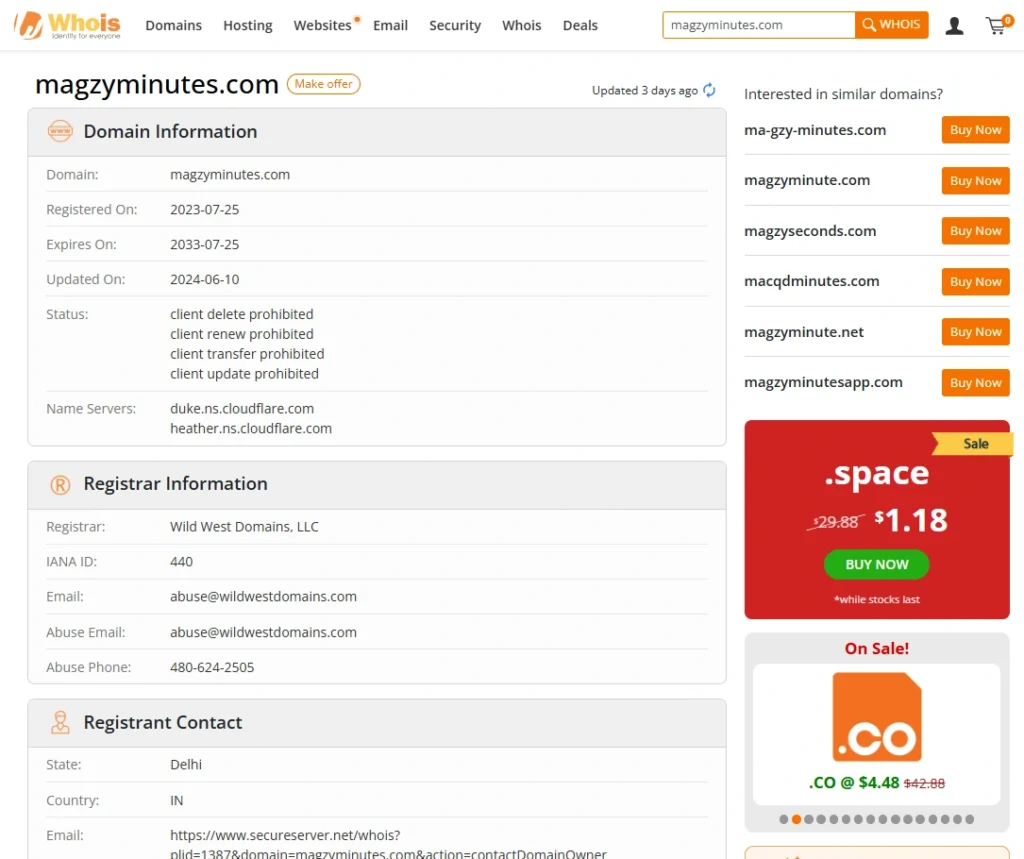Image resolution: width=1024 pixels, height=859 pixels.
Task: Open the Whois menu item
Action: point(522,25)
